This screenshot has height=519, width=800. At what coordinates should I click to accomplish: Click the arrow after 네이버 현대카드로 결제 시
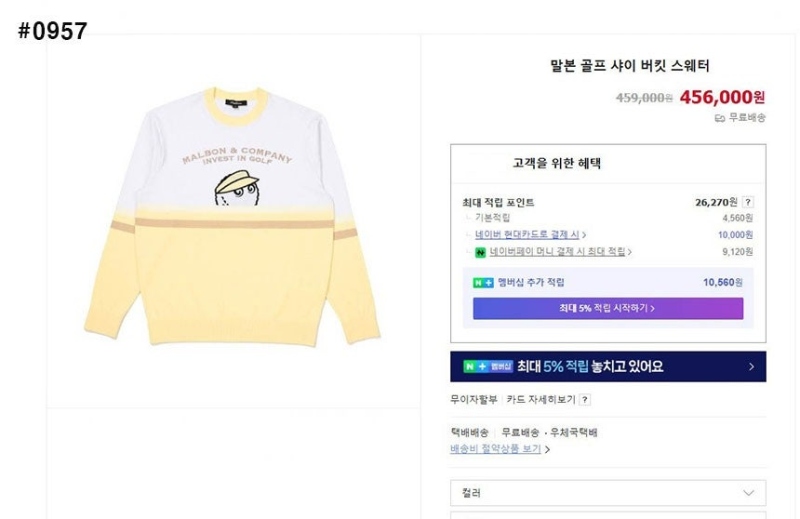[584, 235]
